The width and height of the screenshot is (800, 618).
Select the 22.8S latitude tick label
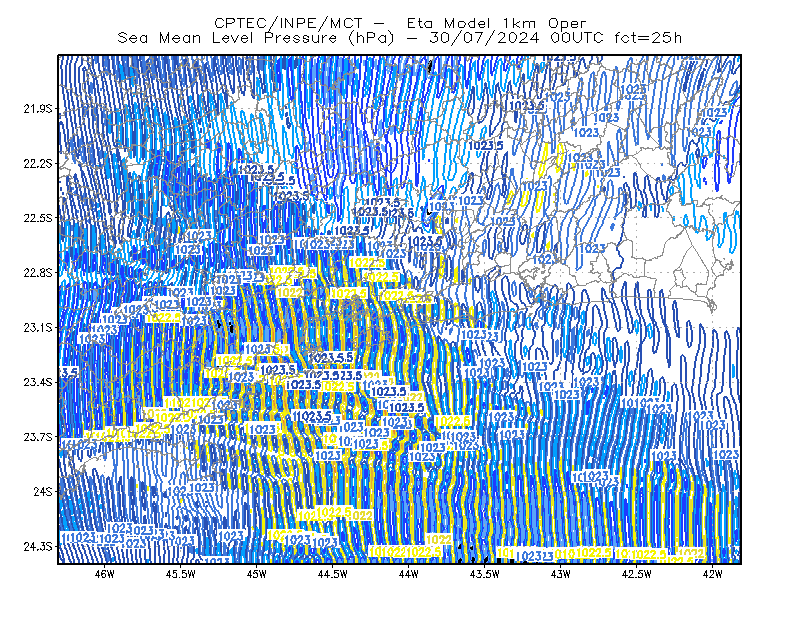coord(38,273)
